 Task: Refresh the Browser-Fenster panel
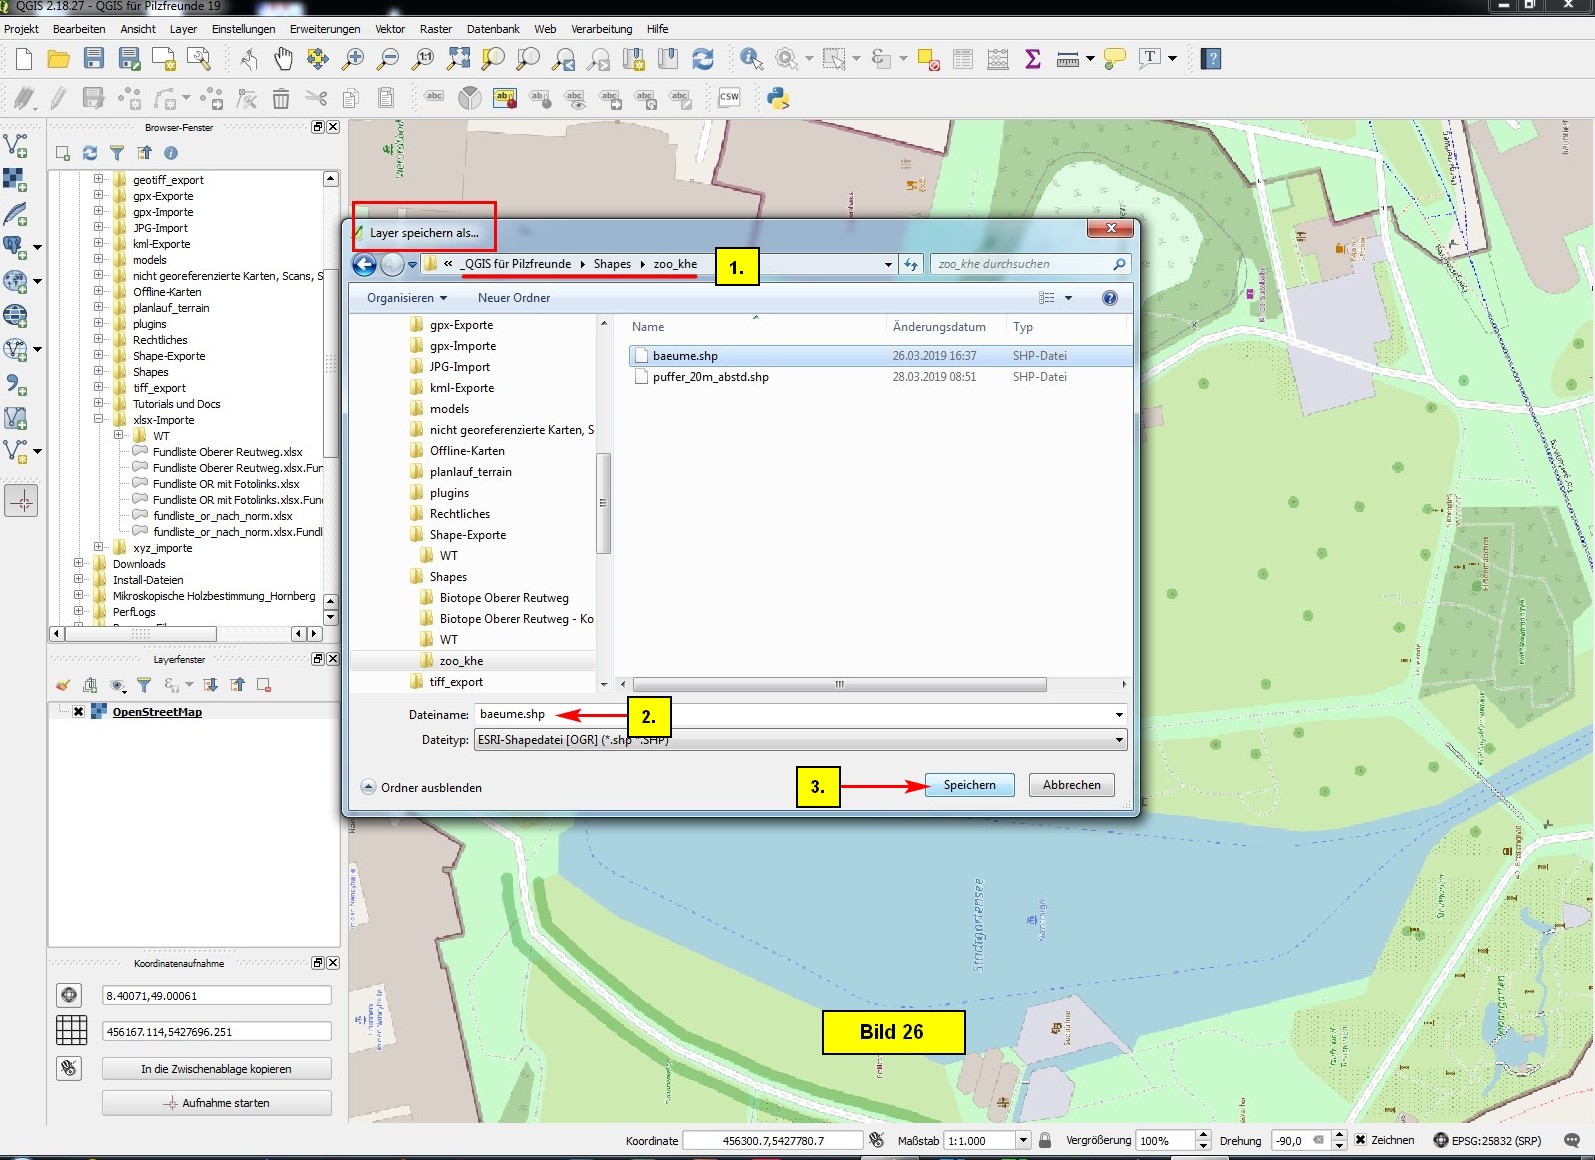click(90, 153)
